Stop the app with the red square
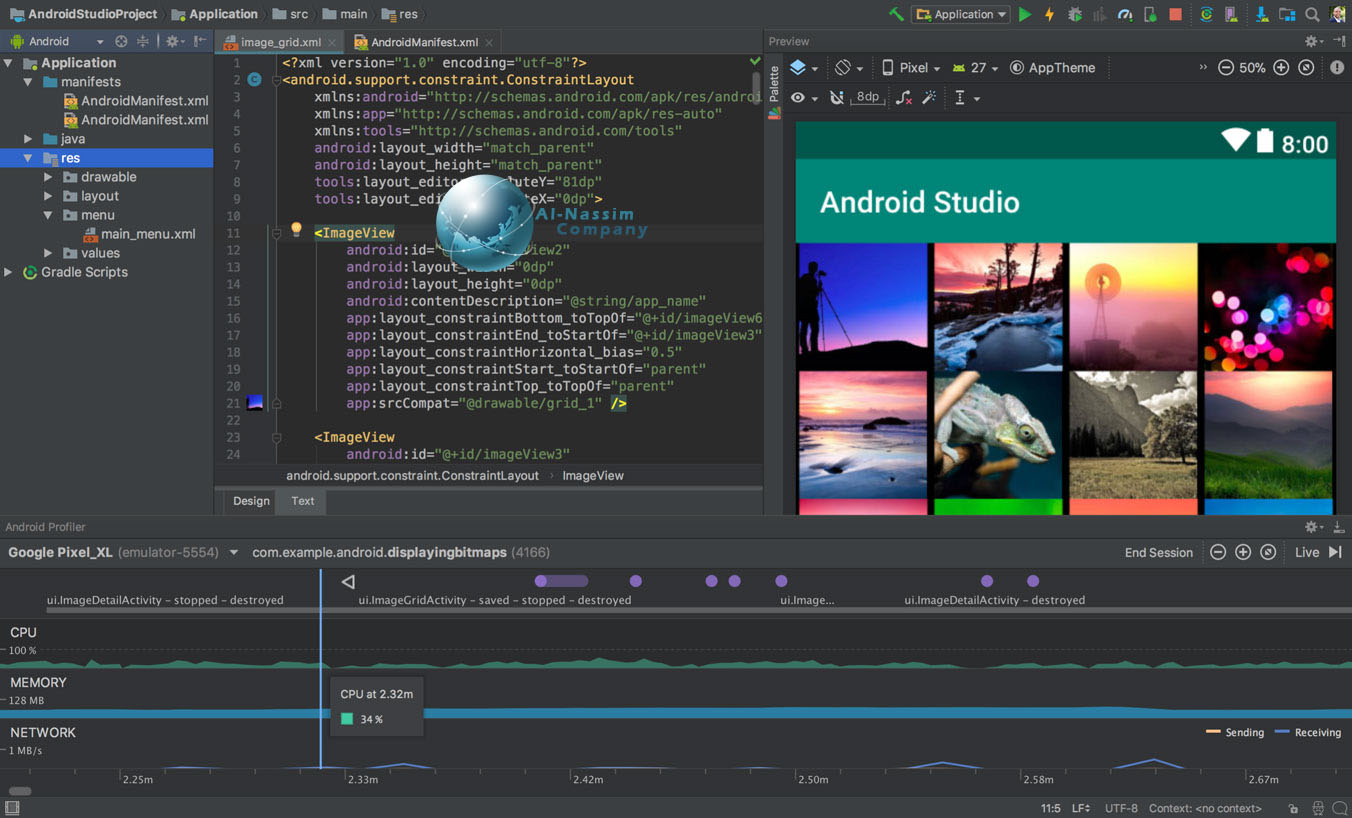This screenshot has width=1352, height=818. click(1176, 14)
